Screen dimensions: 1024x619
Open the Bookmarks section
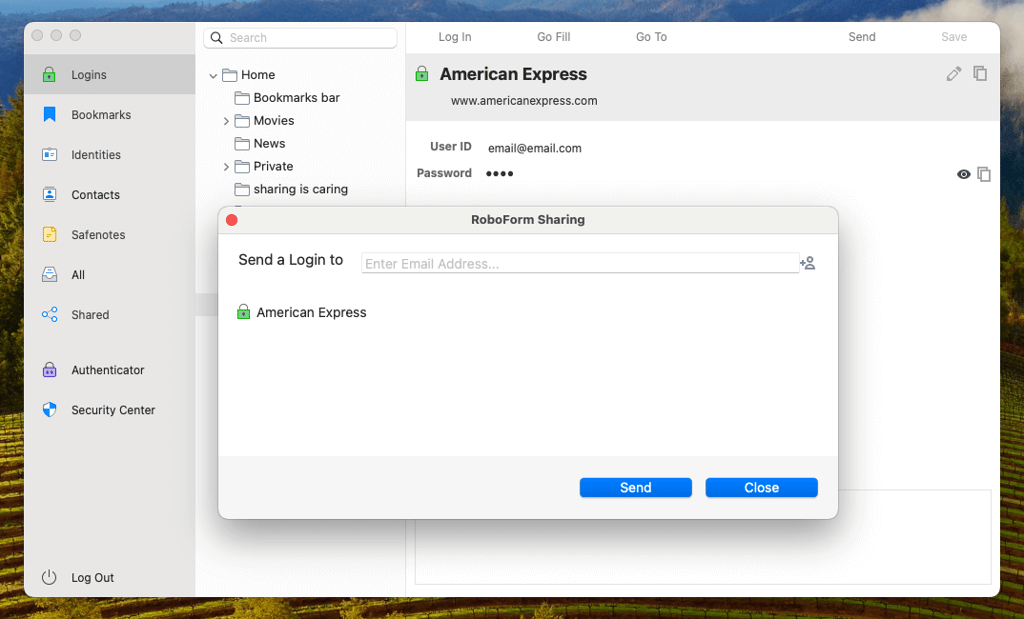click(110, 114)
